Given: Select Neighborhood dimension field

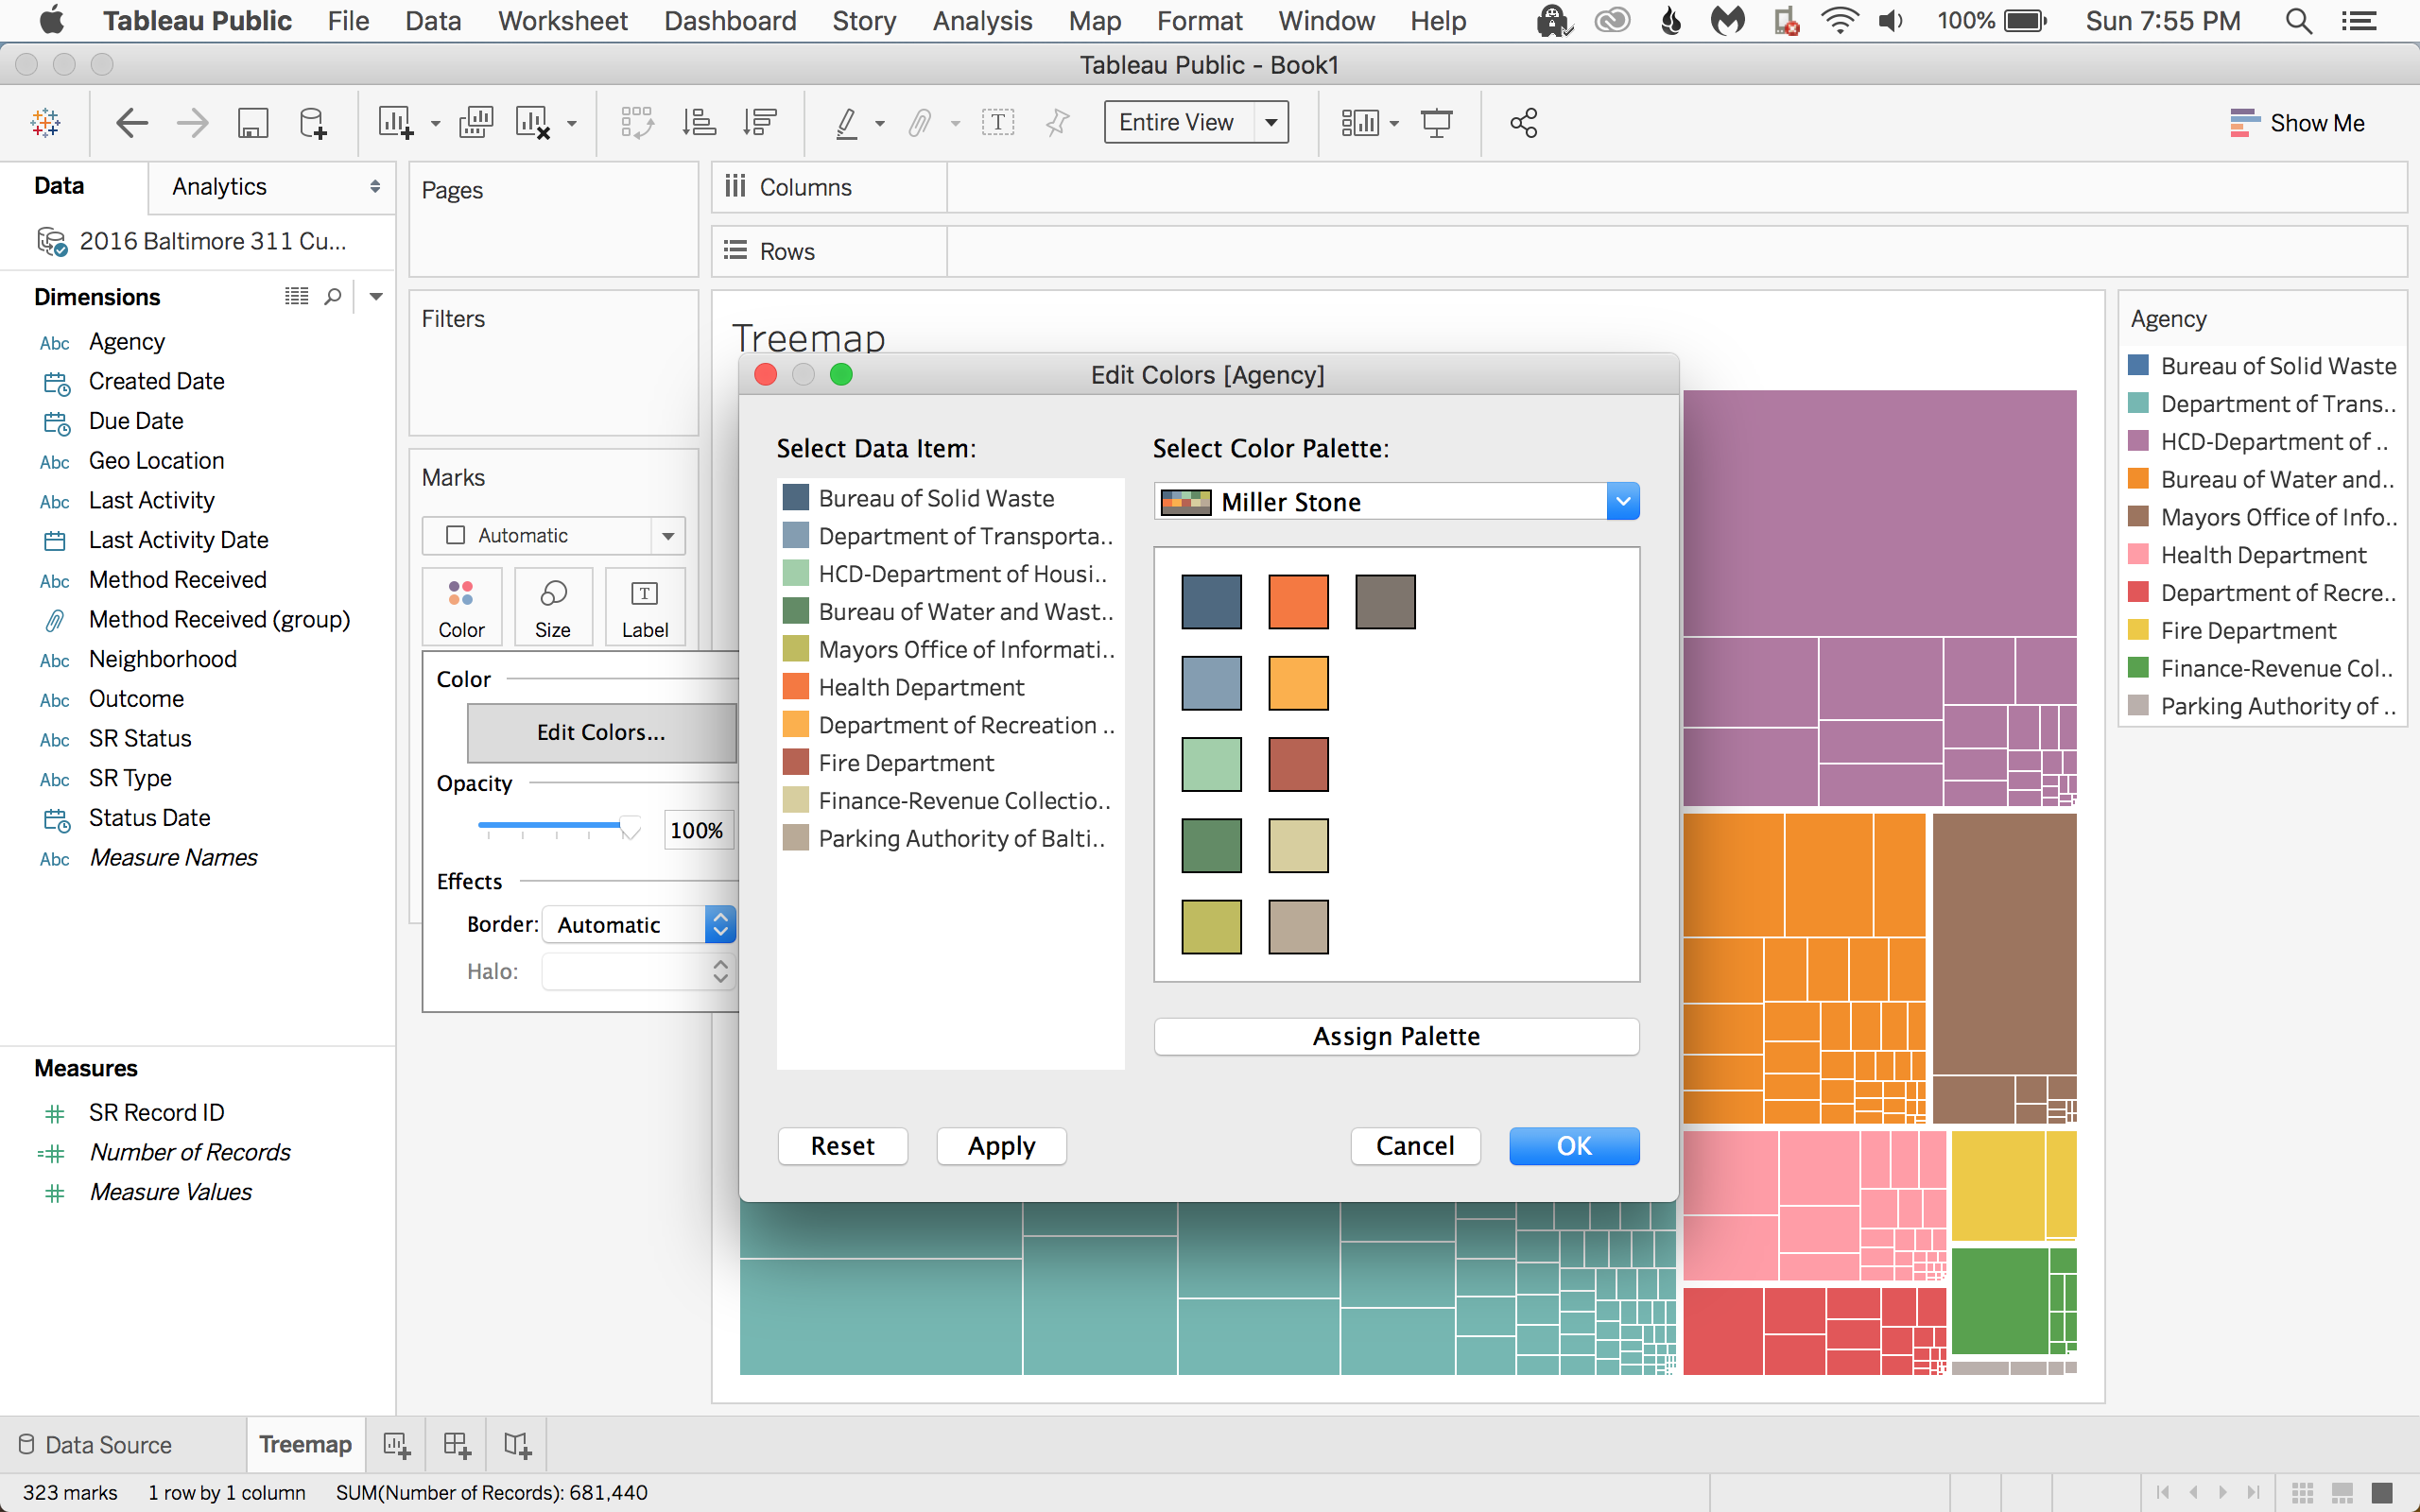Looking at the screenshot, I should [x=162, y=659].
